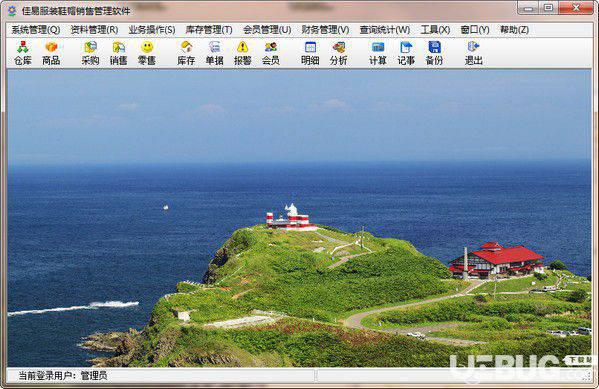Open the 查询统计(W) menu

tap(385, 30)
